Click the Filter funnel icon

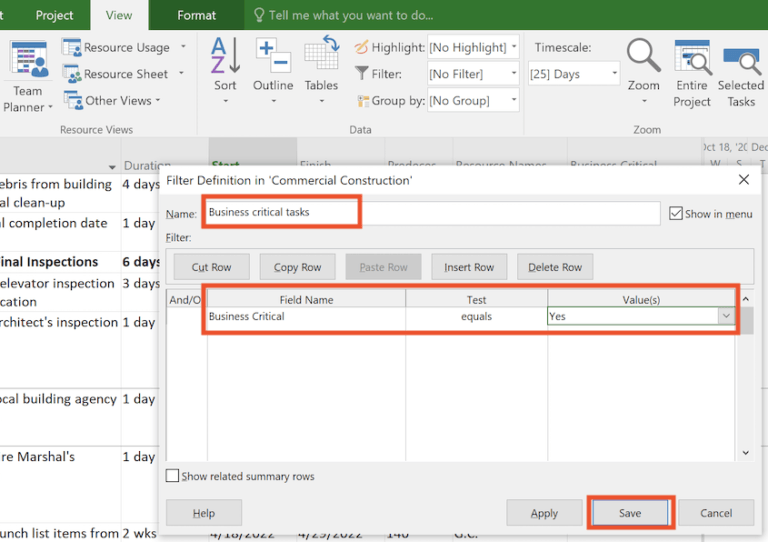[361, 73]
